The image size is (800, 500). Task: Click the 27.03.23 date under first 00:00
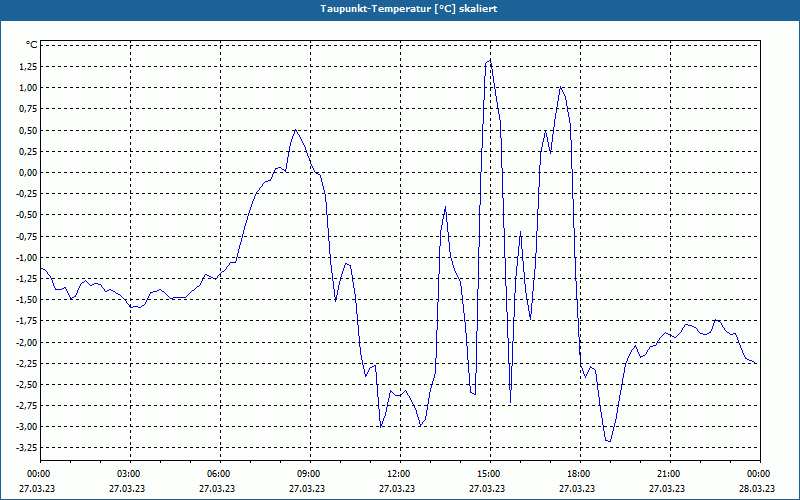tap(37, 489)
